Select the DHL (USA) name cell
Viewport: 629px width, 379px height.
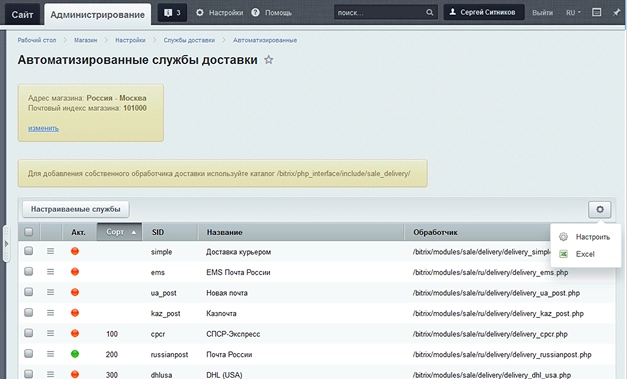coord(224,375)
